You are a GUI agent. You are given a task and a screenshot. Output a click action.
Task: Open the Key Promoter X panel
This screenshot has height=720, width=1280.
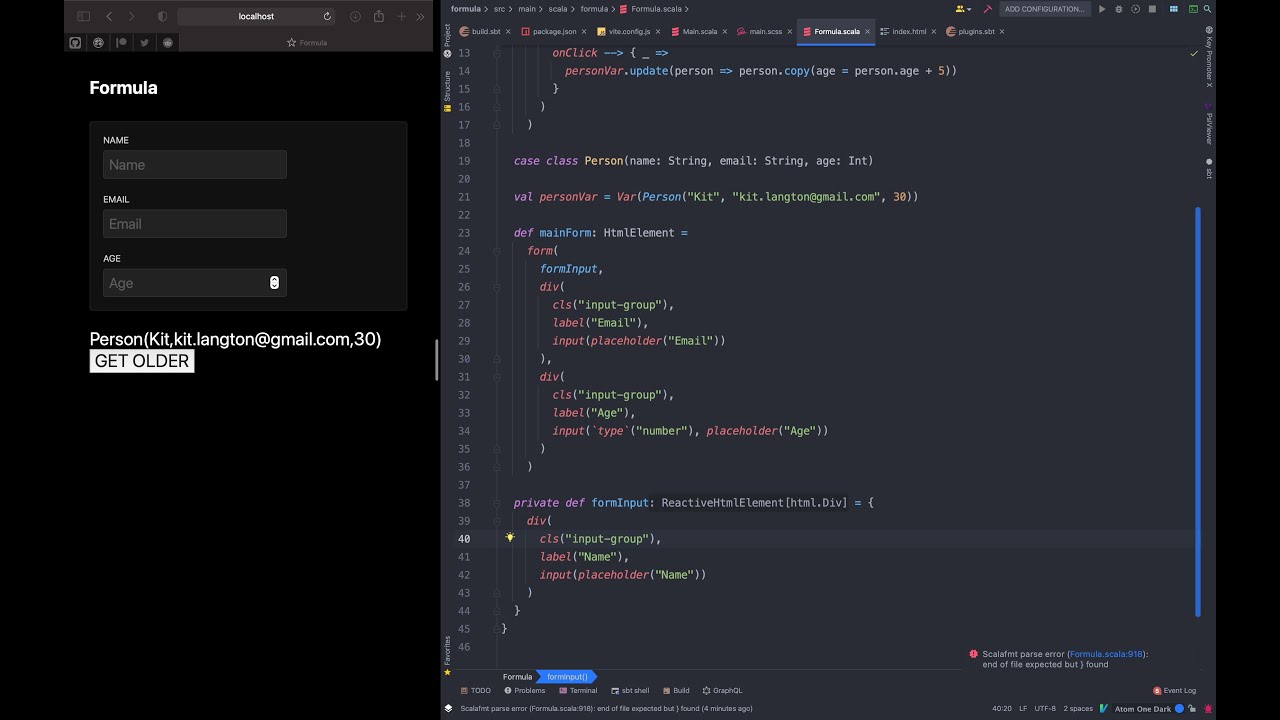tap(1209, 58)
